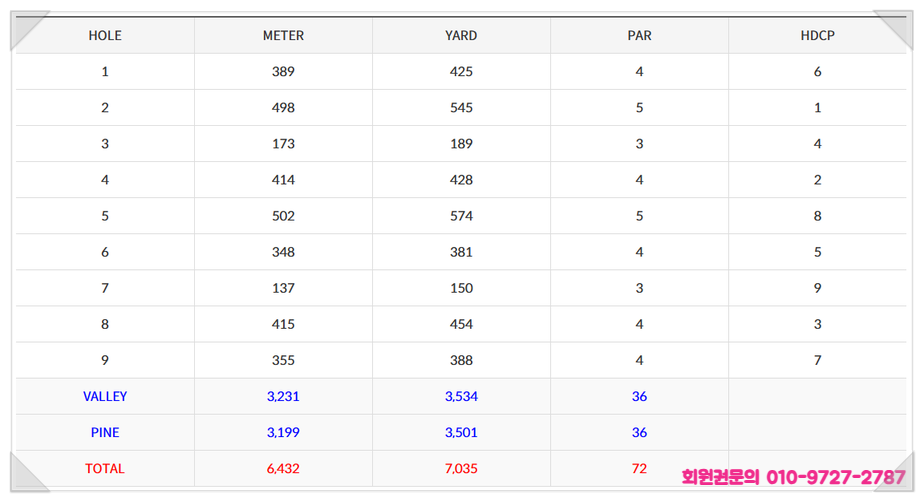Image resolution: width=924 pixels, height=502 pixels.
Task: Select the HDCP value in the 428 yard row
Action: (x=817, y=180)
